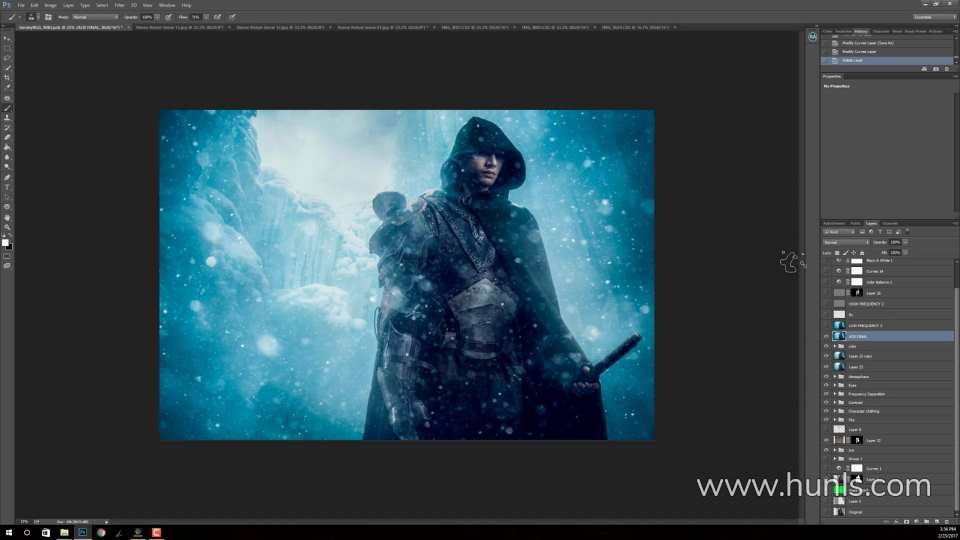Expand the Atmosphere group
960x540 pixels.
tap(835, 377)
